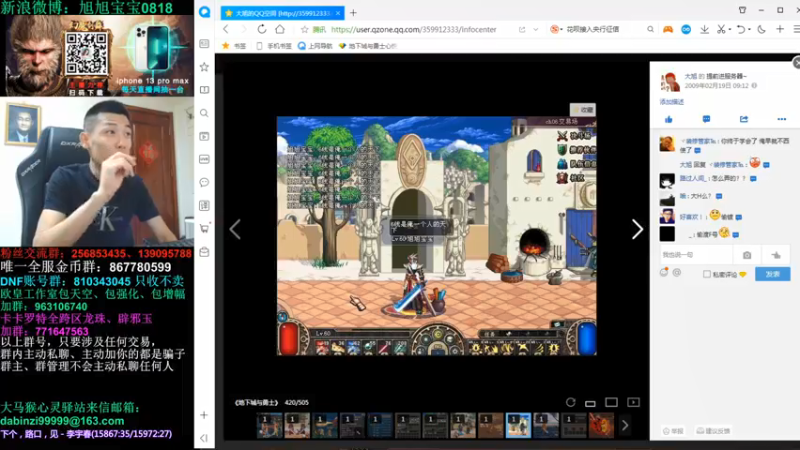The image size is (800, 450).
Task: Open the sidebar shopping cart icon
Action: click(205, 229)
